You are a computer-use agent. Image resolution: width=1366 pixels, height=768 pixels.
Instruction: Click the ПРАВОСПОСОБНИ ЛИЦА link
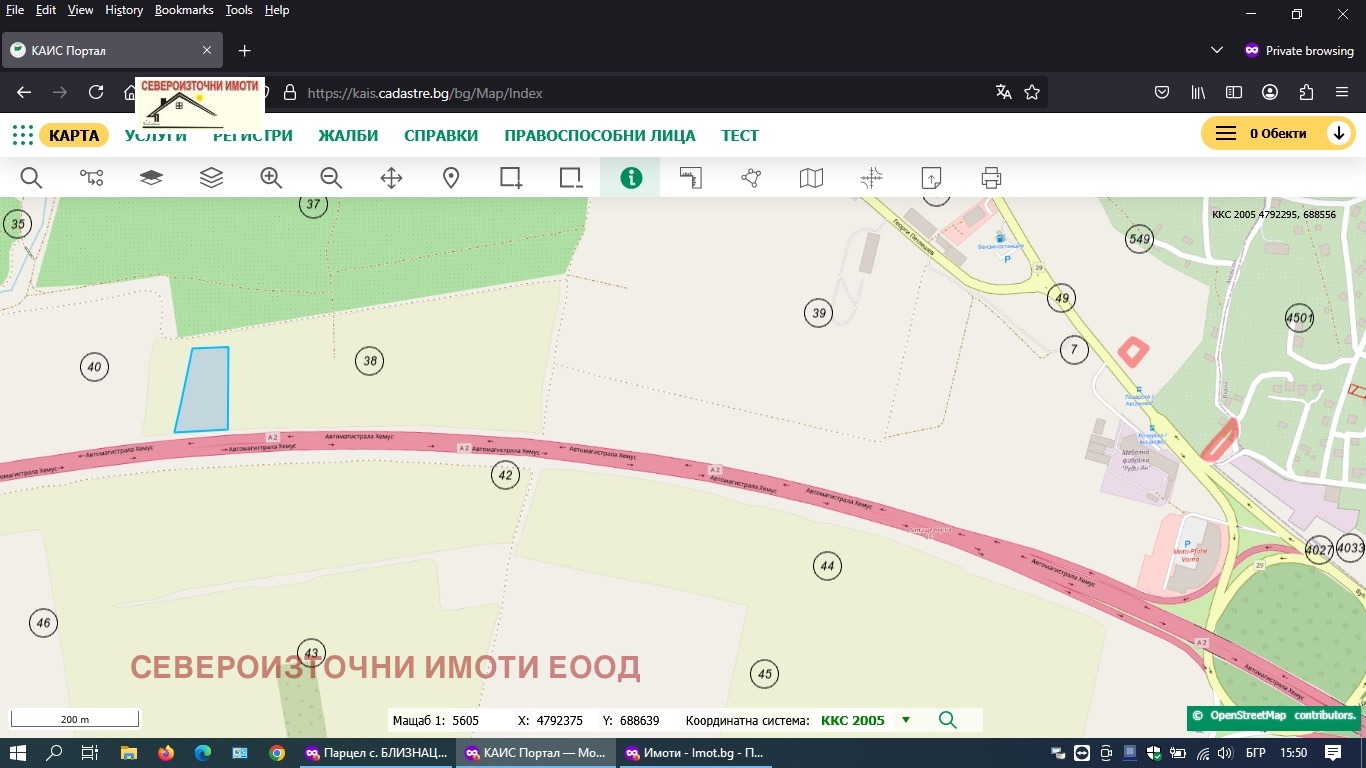click(599, 135)
